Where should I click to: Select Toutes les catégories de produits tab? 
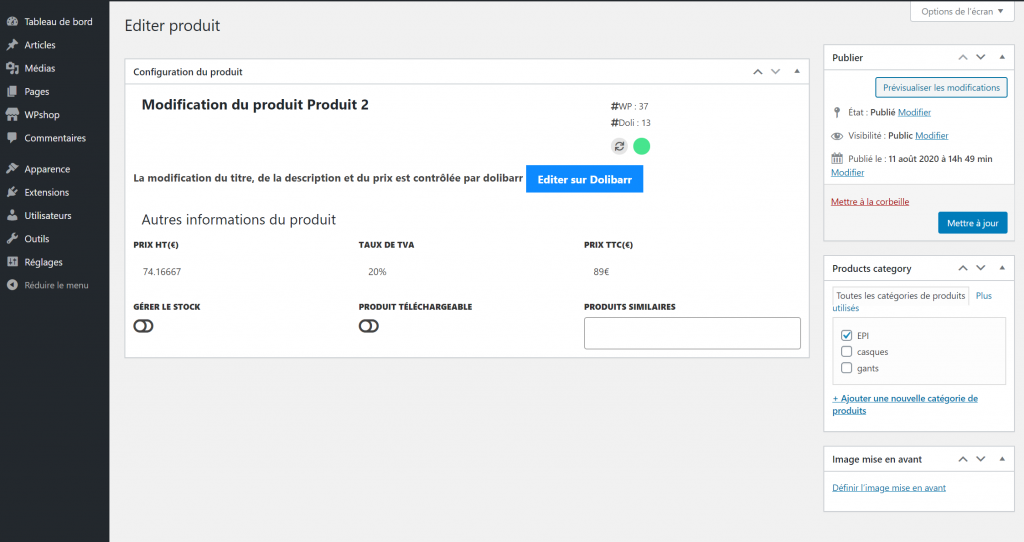[x=901, y=296]
